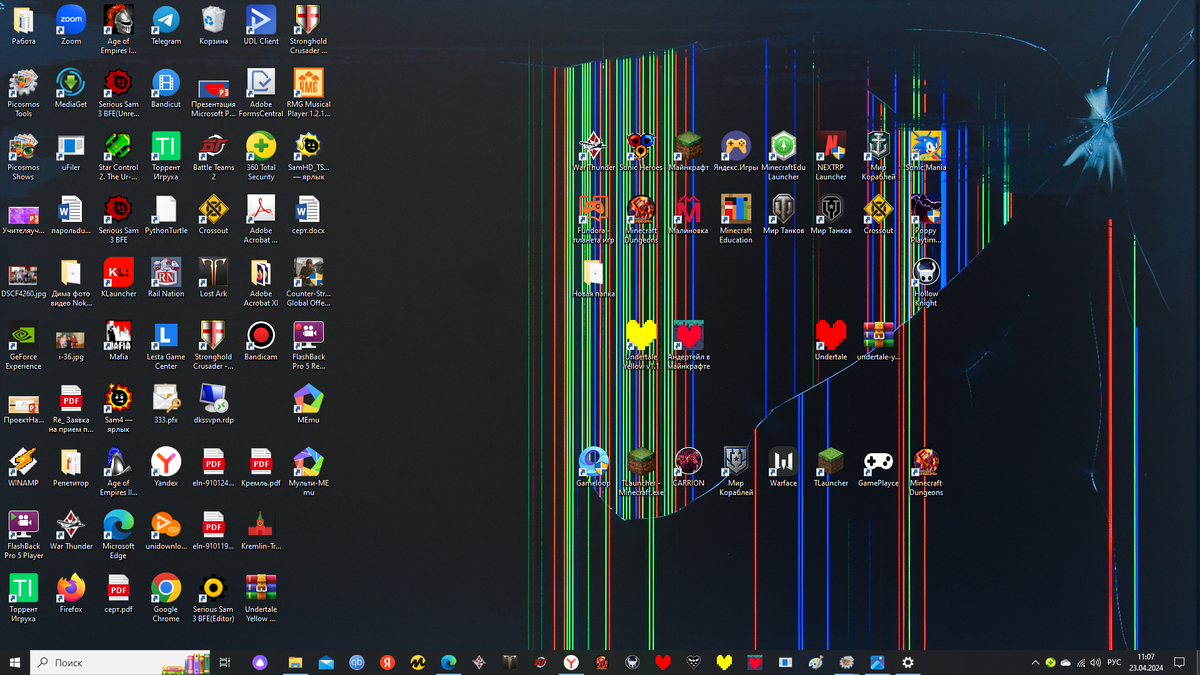Open the MinecraftEdu Launcher shortcut

point(783,156)
